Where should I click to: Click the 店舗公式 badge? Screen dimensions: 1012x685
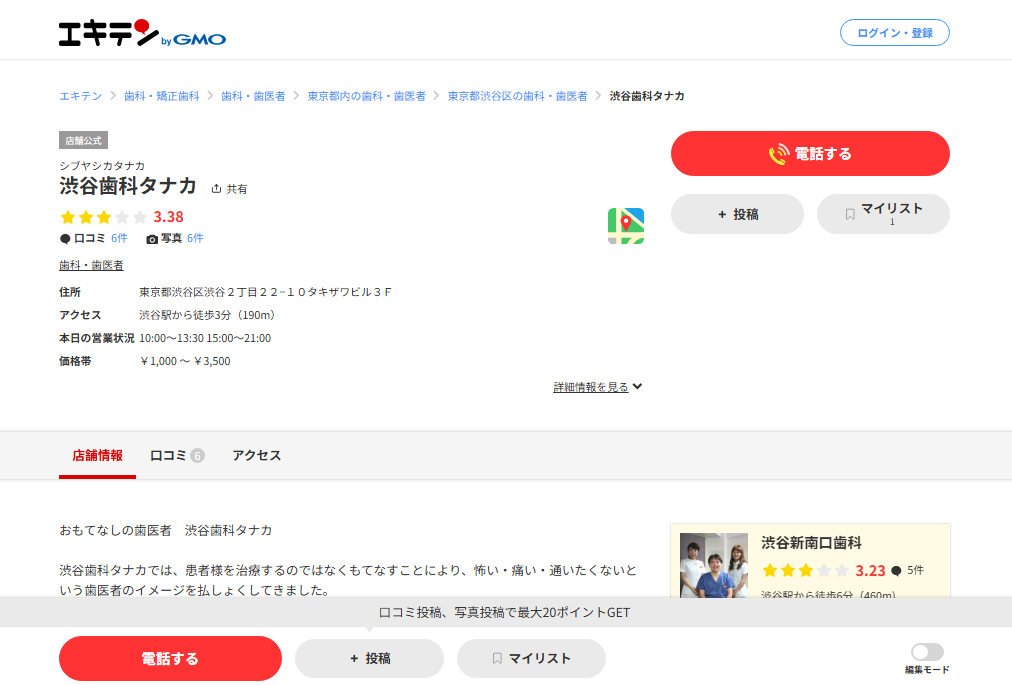pos(83,140)
